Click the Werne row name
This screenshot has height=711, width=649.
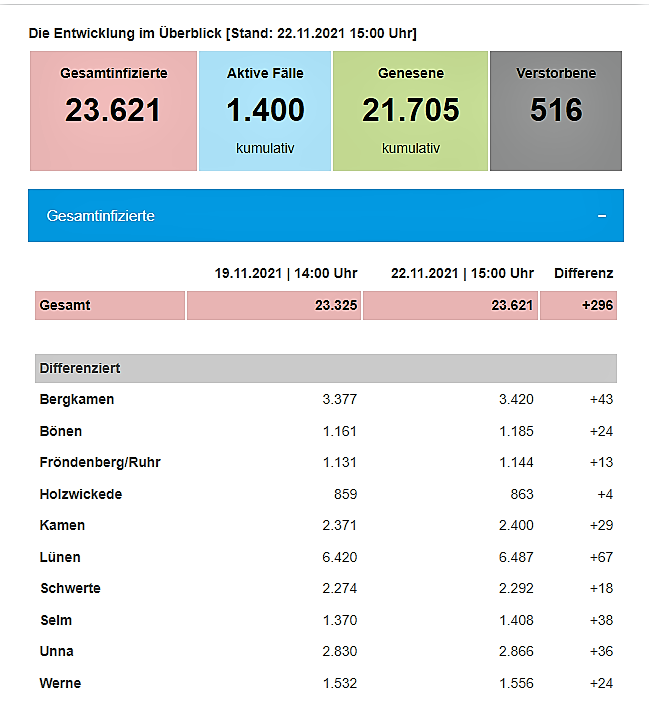click(x=60, y=683)
